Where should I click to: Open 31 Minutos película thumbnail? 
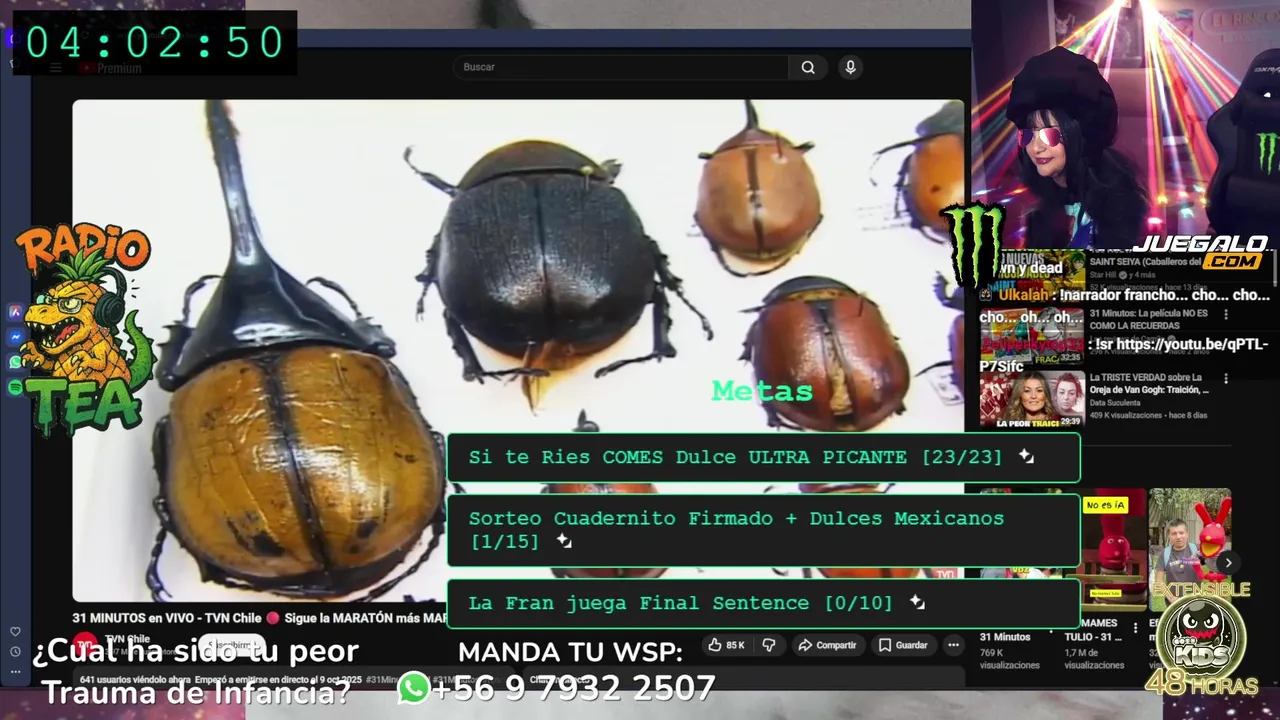1032,334
